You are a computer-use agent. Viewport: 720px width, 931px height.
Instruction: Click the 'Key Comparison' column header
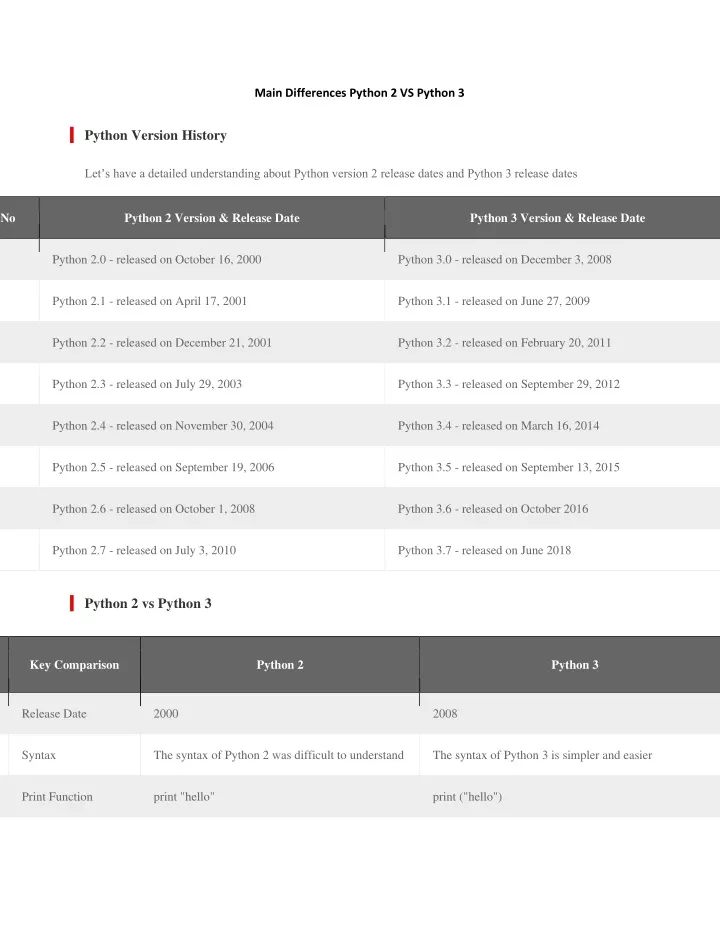pyautogui.click(x=74, y=665)
